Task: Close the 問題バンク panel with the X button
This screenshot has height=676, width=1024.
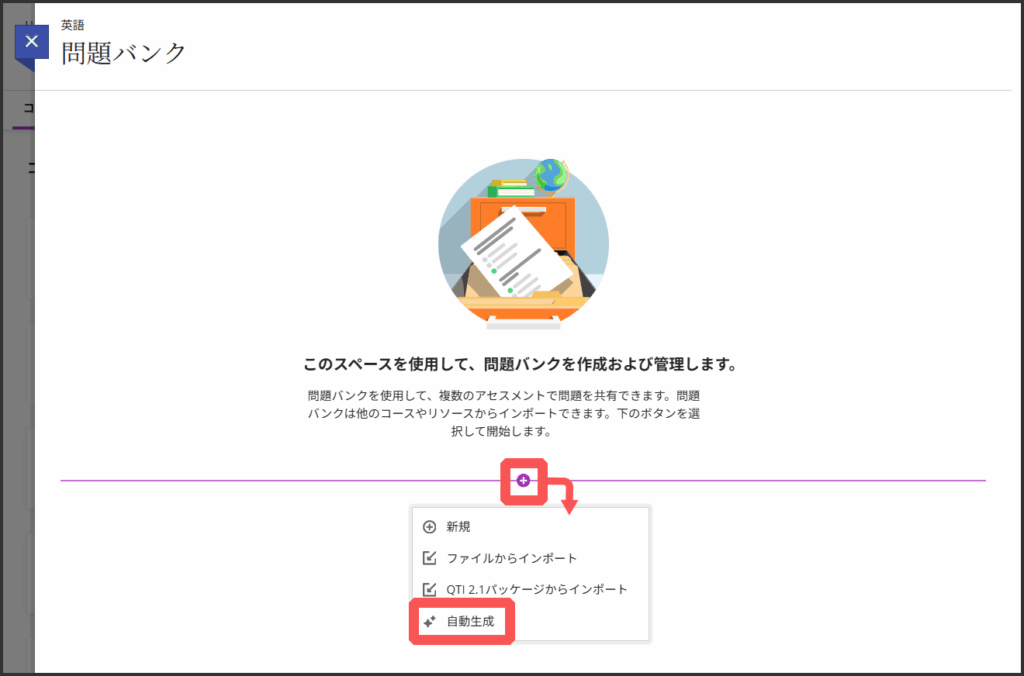Action: (x=32, y=42)
